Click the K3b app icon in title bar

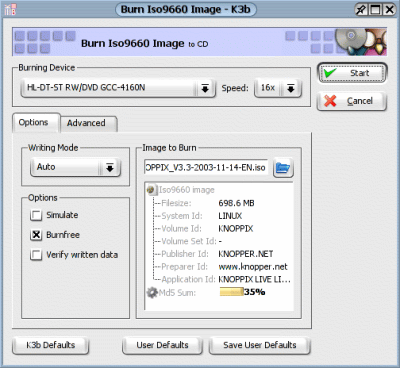[10, 10]
